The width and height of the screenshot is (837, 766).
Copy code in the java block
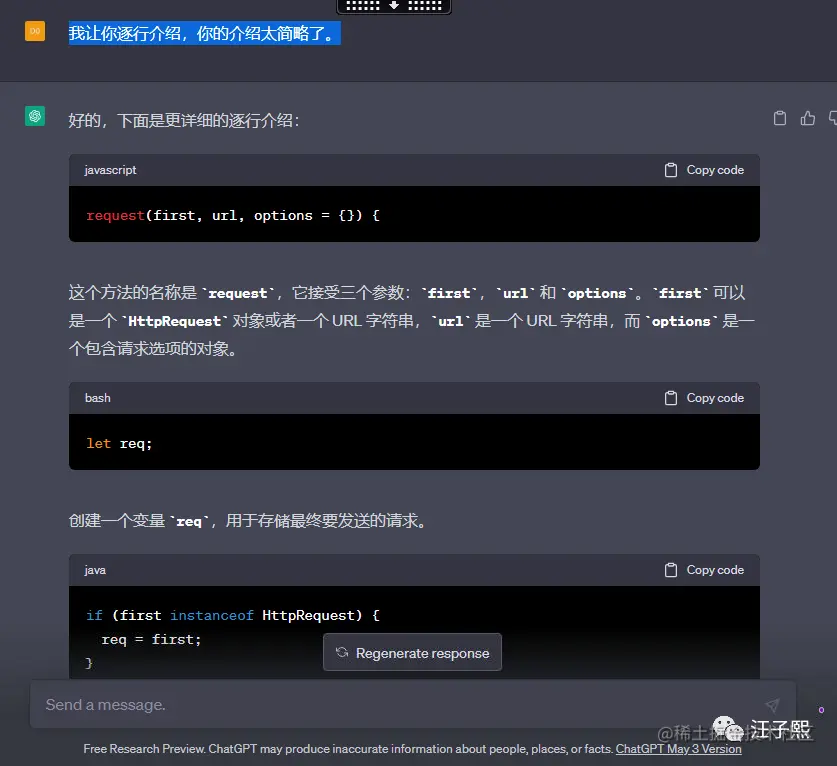click(x=704, y=570)
